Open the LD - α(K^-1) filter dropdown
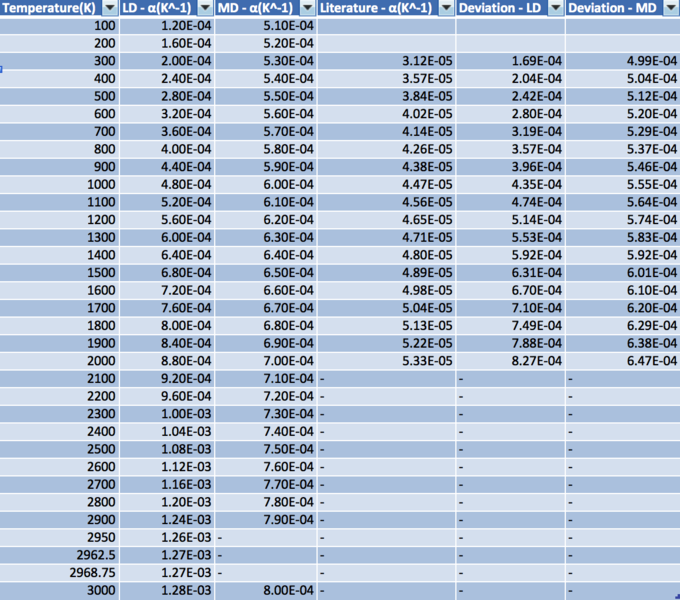Screen dimensions: 680x600 tap(205, 8)
